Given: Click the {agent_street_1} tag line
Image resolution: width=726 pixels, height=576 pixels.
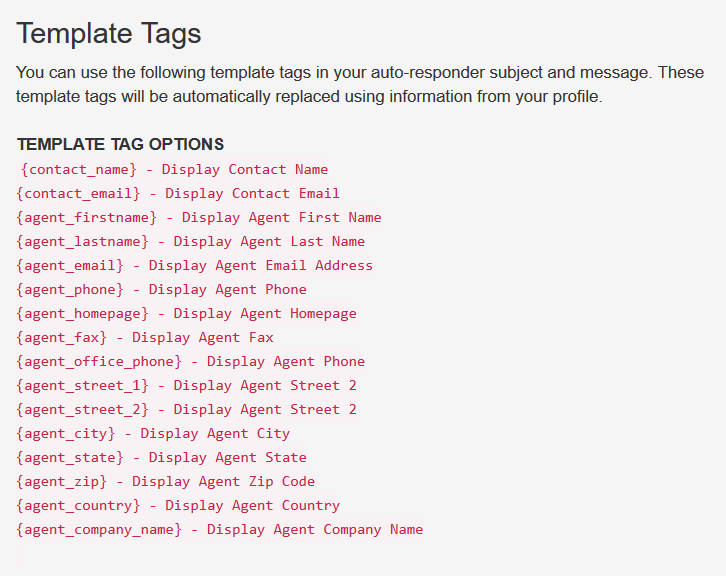Looking at the screenshot, I should (186, 386).
